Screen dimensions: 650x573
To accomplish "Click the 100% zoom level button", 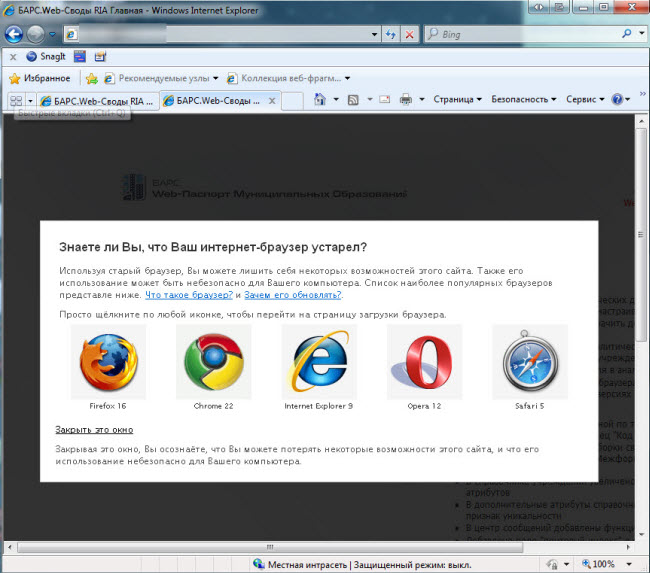I will 598,564.
